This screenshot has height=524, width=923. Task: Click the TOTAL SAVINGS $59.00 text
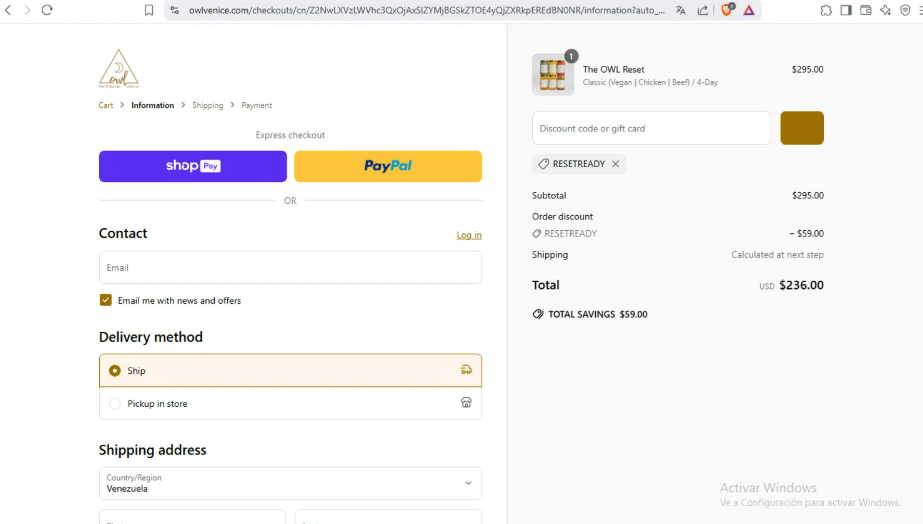click(597, 314)
